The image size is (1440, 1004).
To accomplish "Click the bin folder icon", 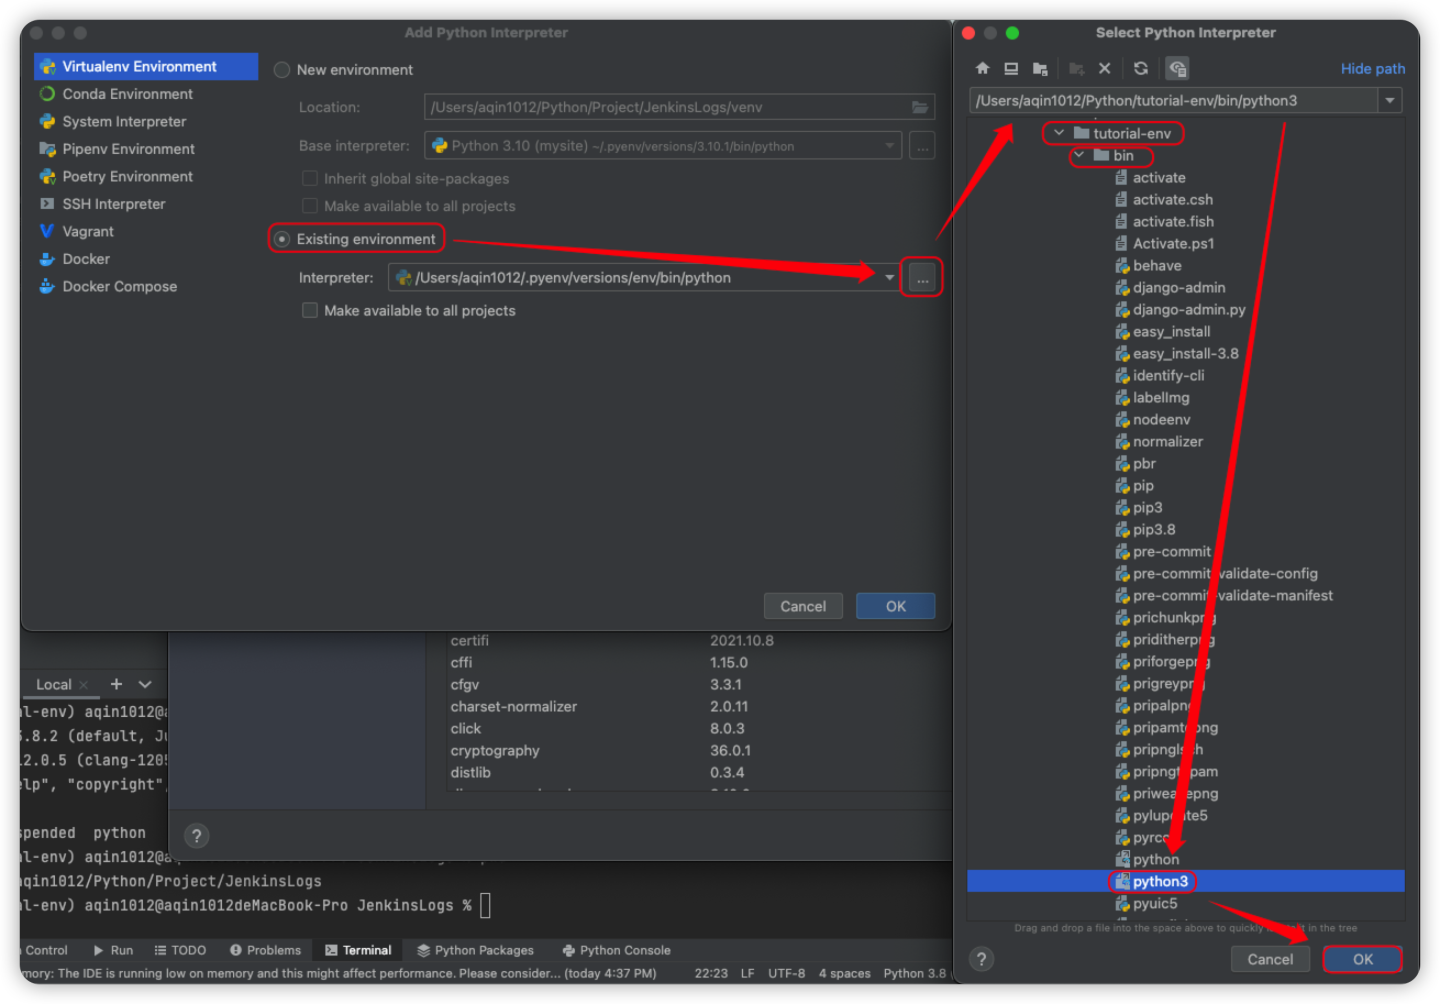I will pos(1101,155).
